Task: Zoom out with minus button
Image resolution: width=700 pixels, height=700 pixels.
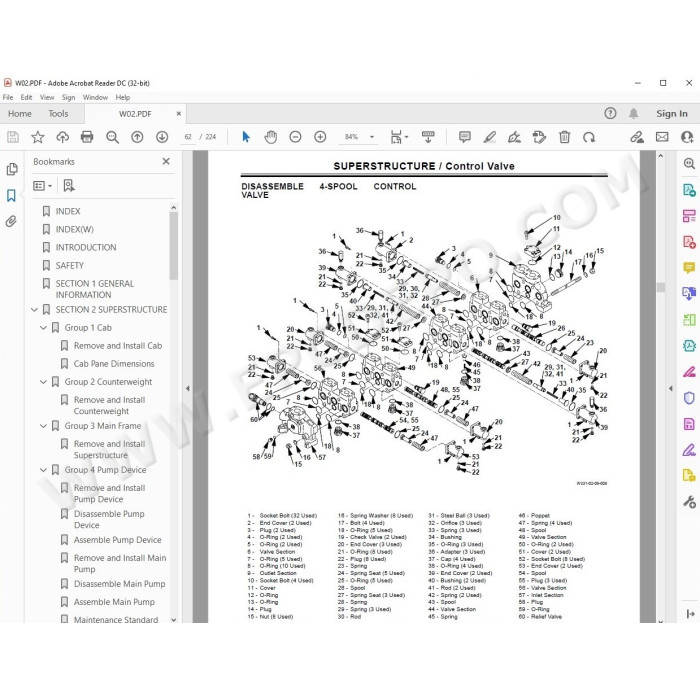Action: pyautogui.click(x=295, y=137)
